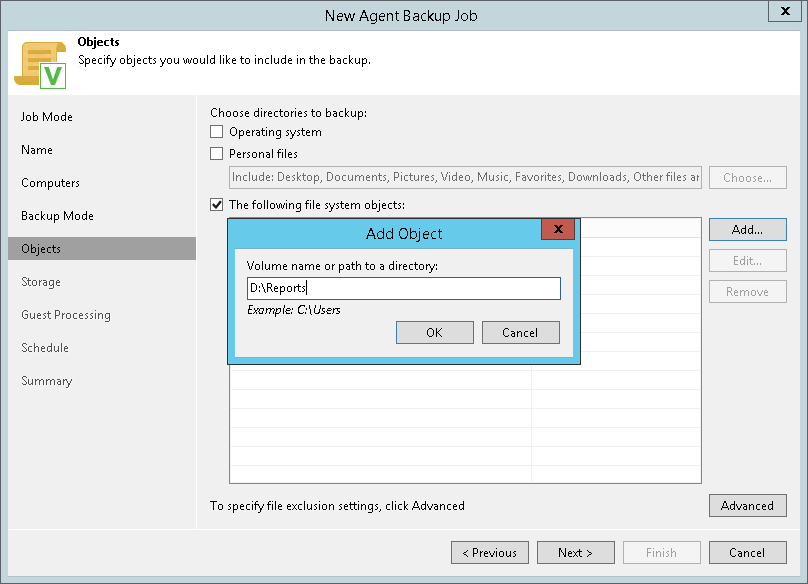Enable the Operating system checkbox
This screenshot has height=584, width=808.
[x=217, y=132]
